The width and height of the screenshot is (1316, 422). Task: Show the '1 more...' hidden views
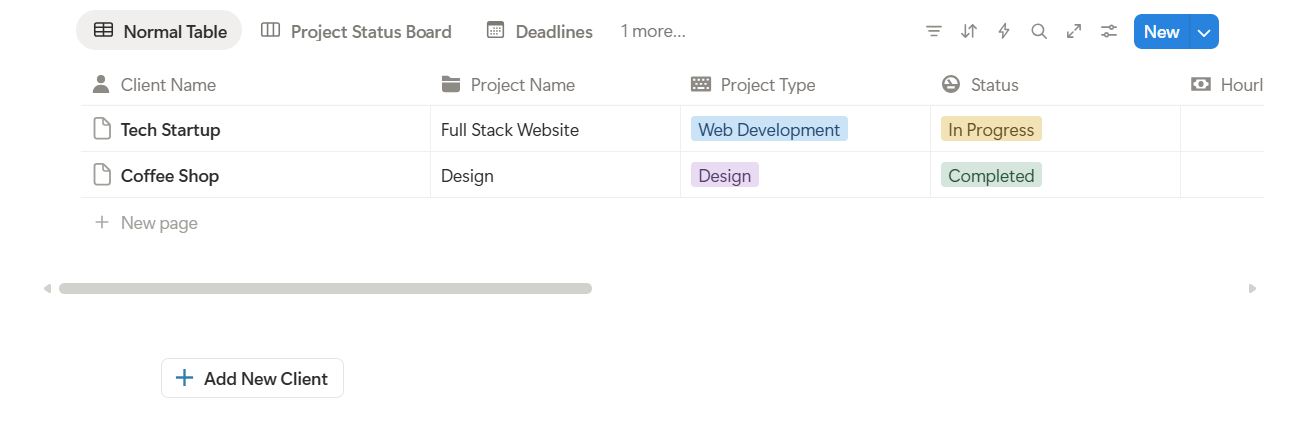pos(653,32)
